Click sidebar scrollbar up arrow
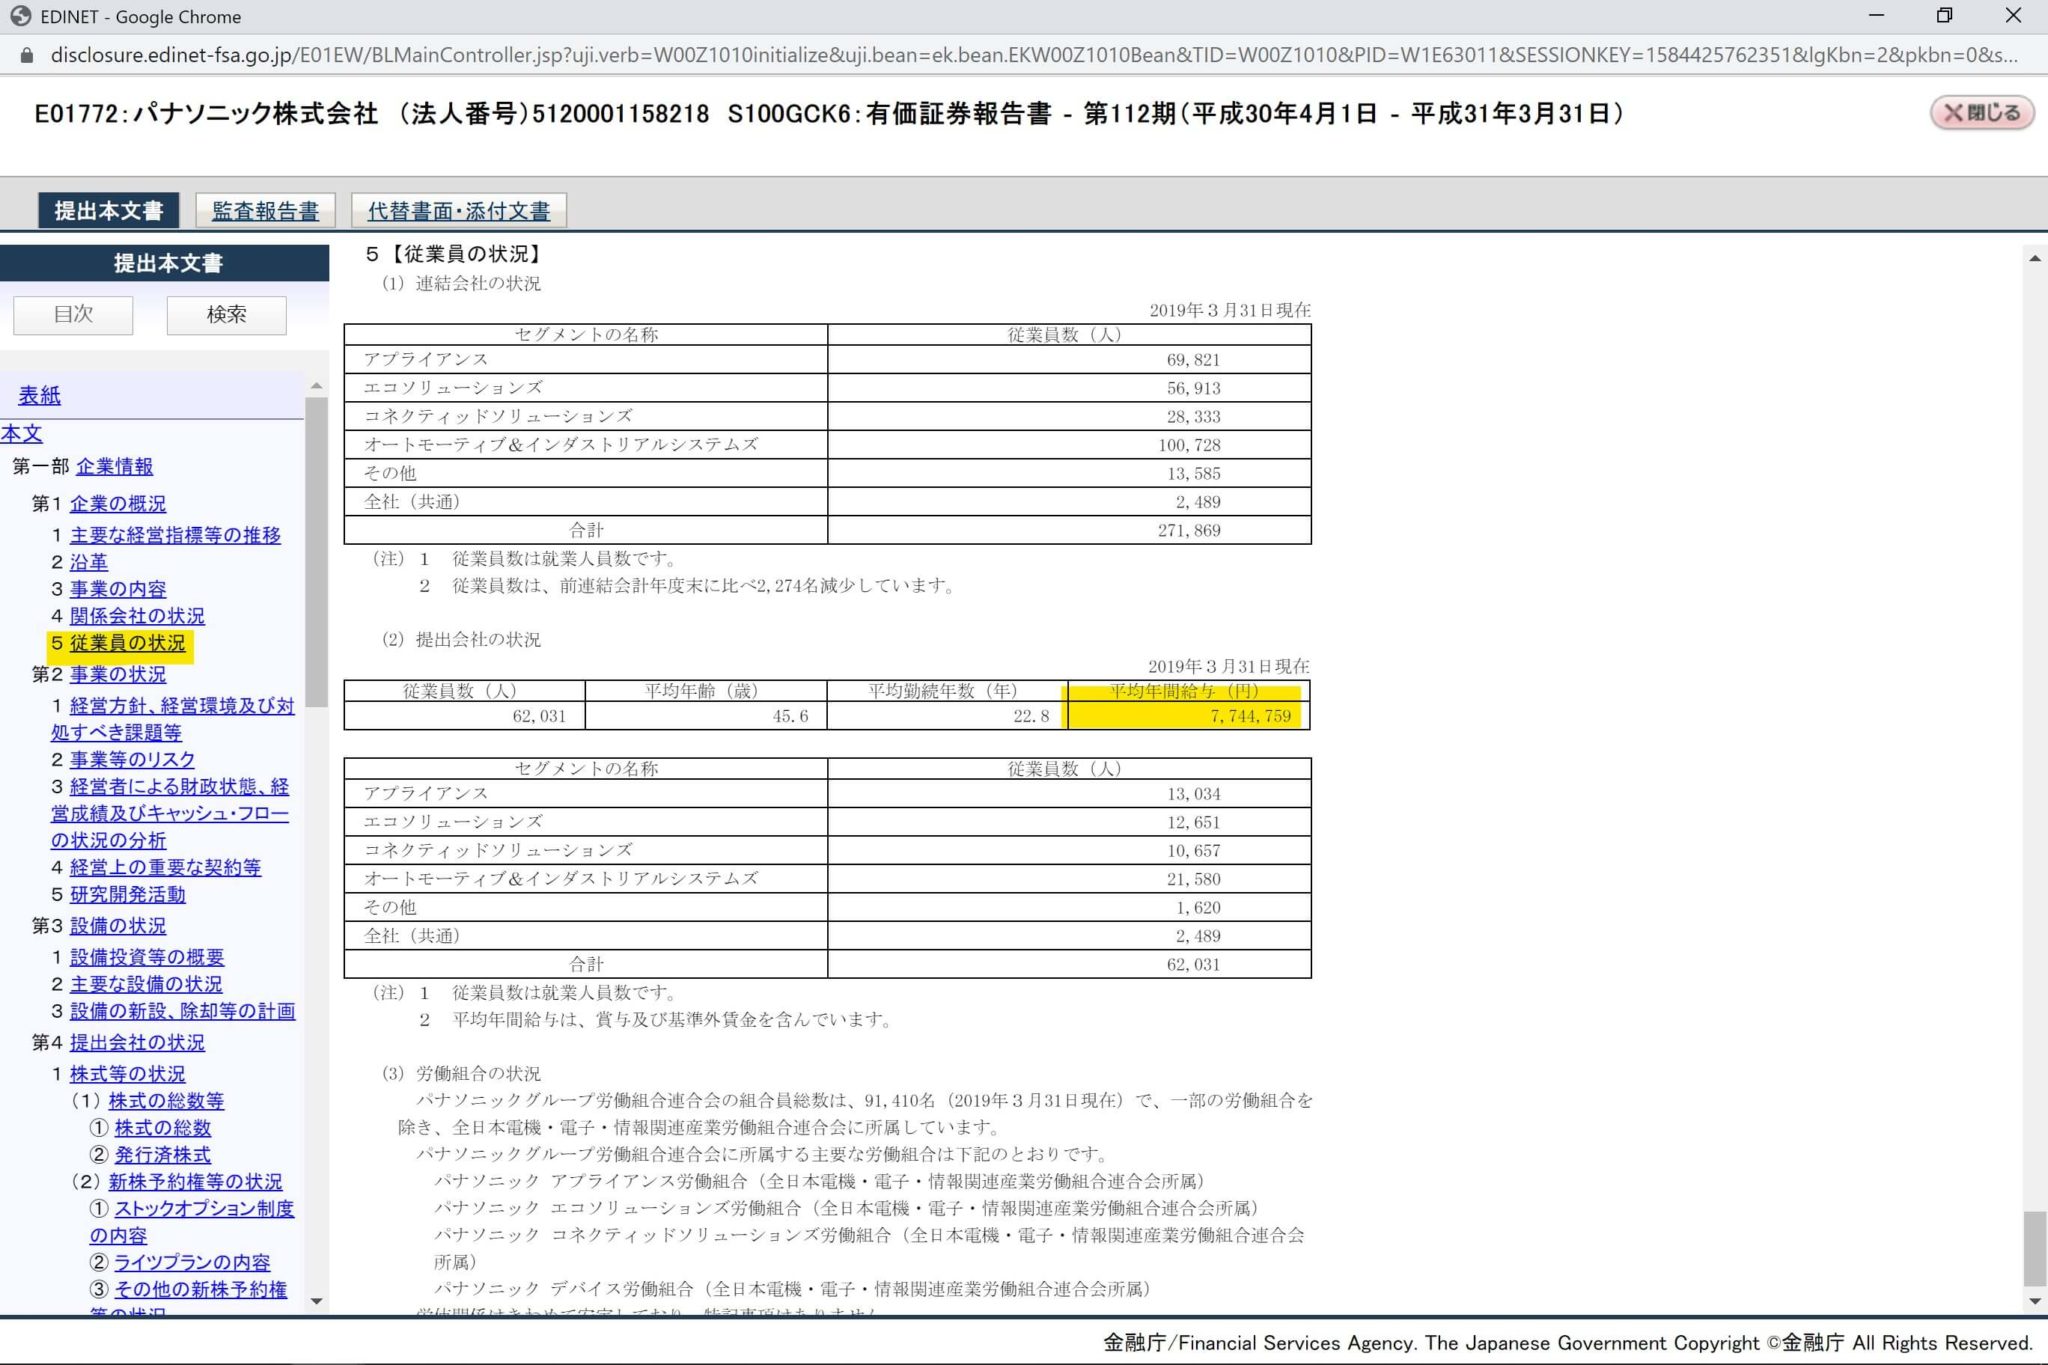 coord(317,386)
